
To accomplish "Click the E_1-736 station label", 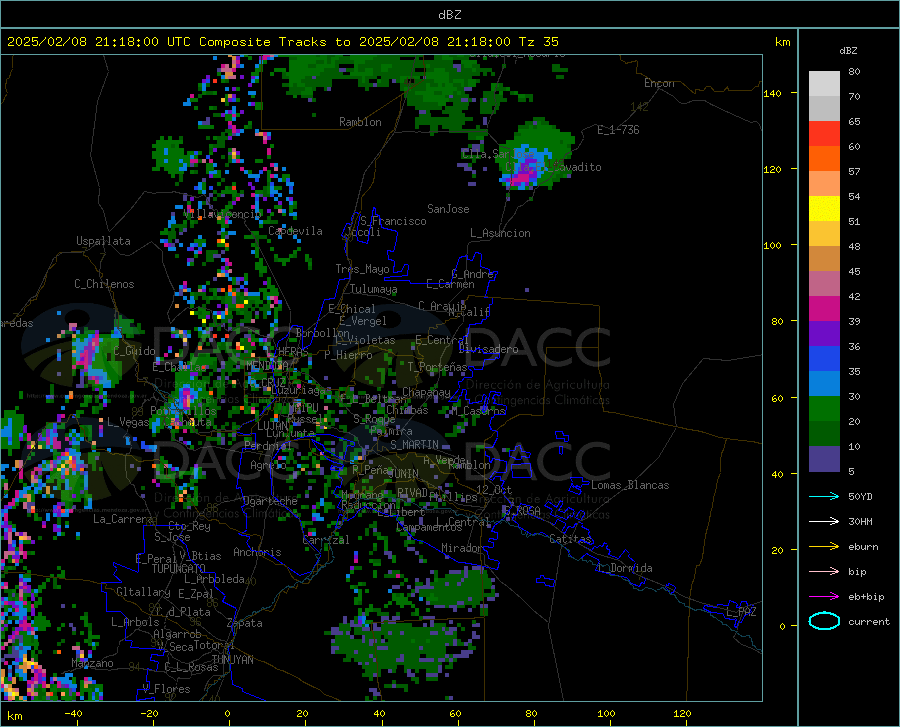I will coord(618,130).
